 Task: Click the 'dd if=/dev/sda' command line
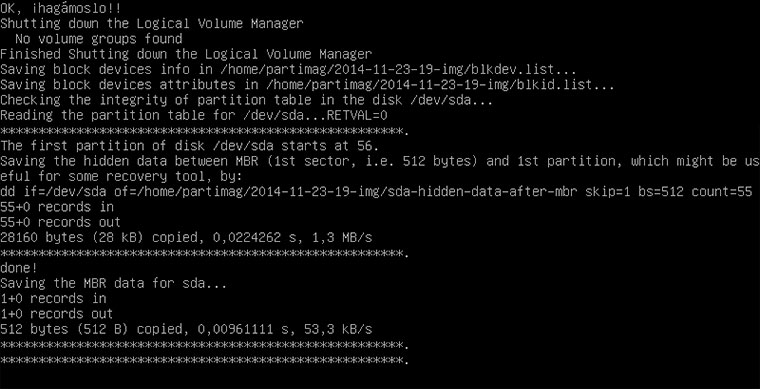376,192
